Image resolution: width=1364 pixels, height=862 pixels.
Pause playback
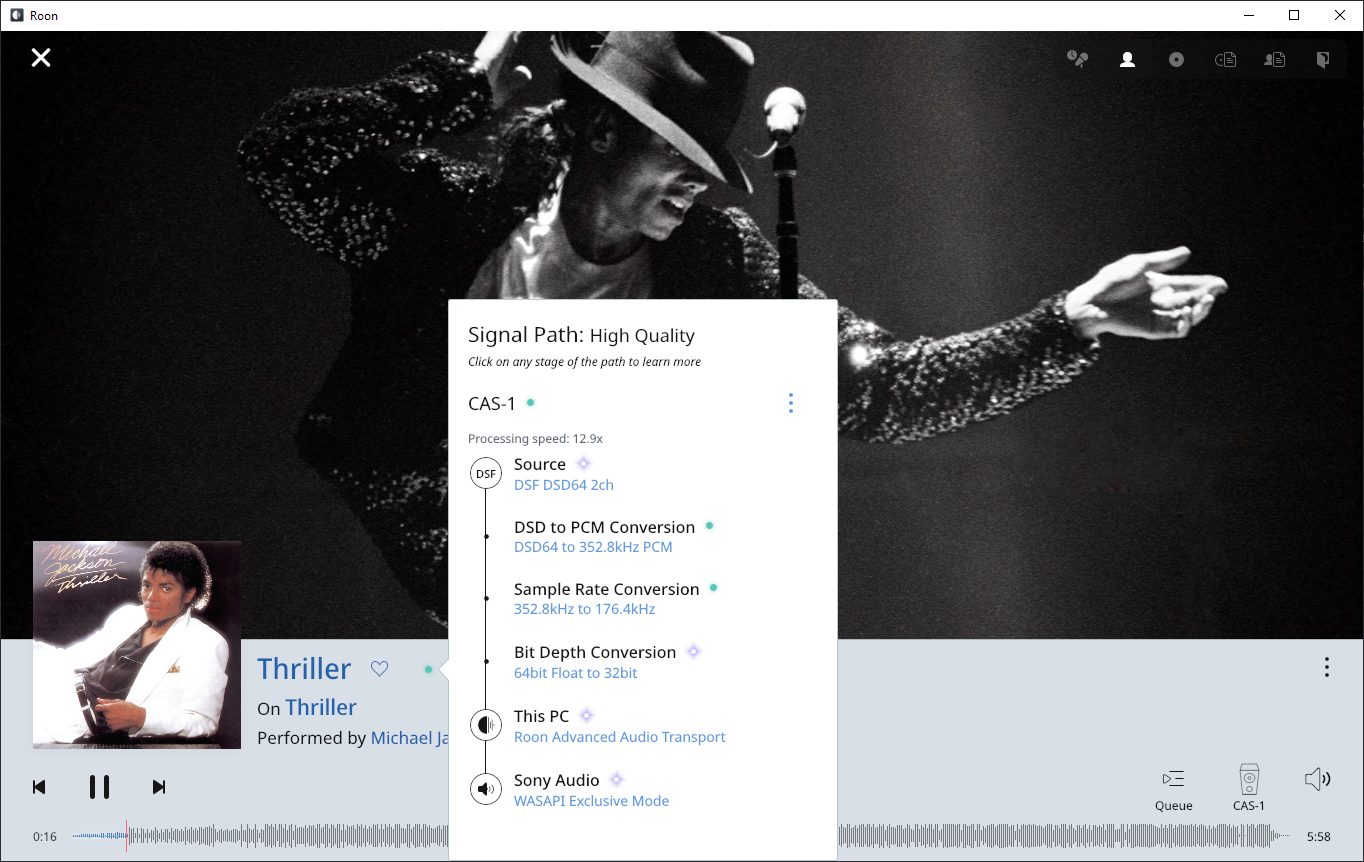(99, 787)
